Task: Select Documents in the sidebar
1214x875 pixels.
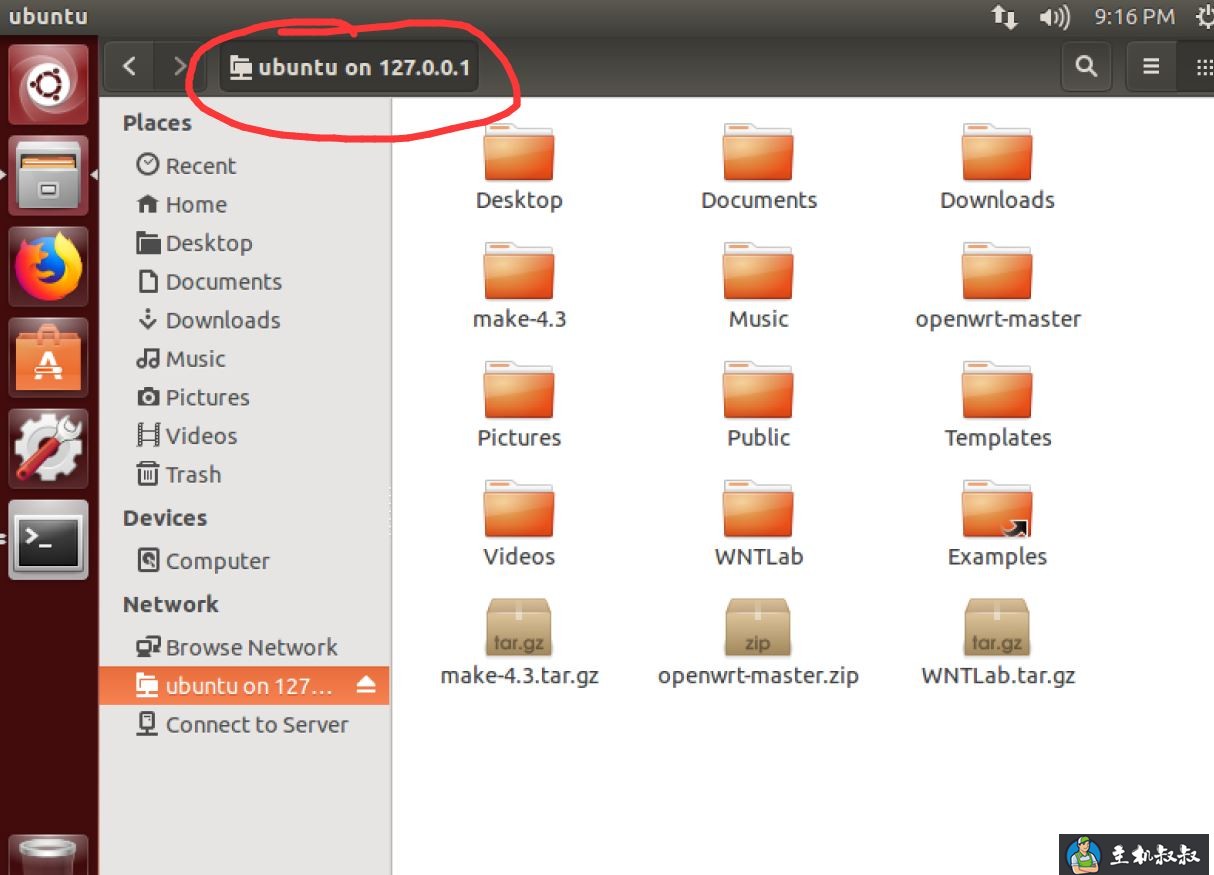Action: [x=244, y=282]
